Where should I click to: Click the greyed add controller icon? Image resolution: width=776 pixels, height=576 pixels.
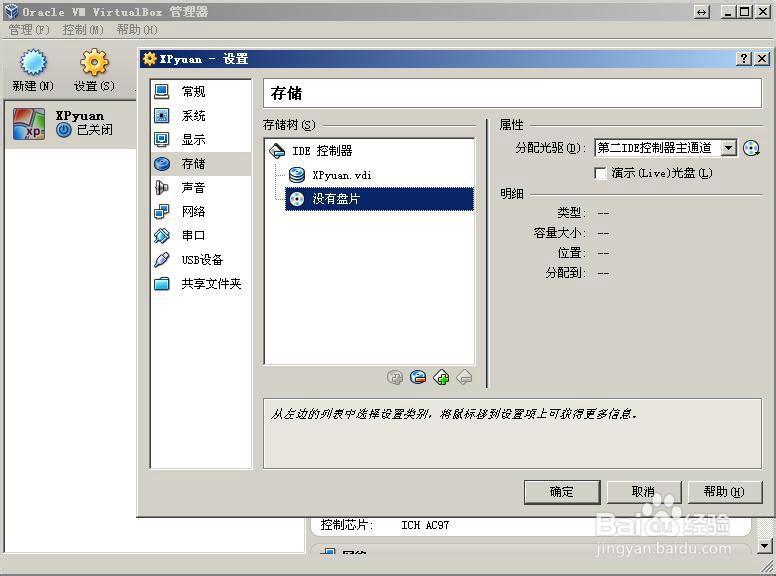tap(395, 378)
